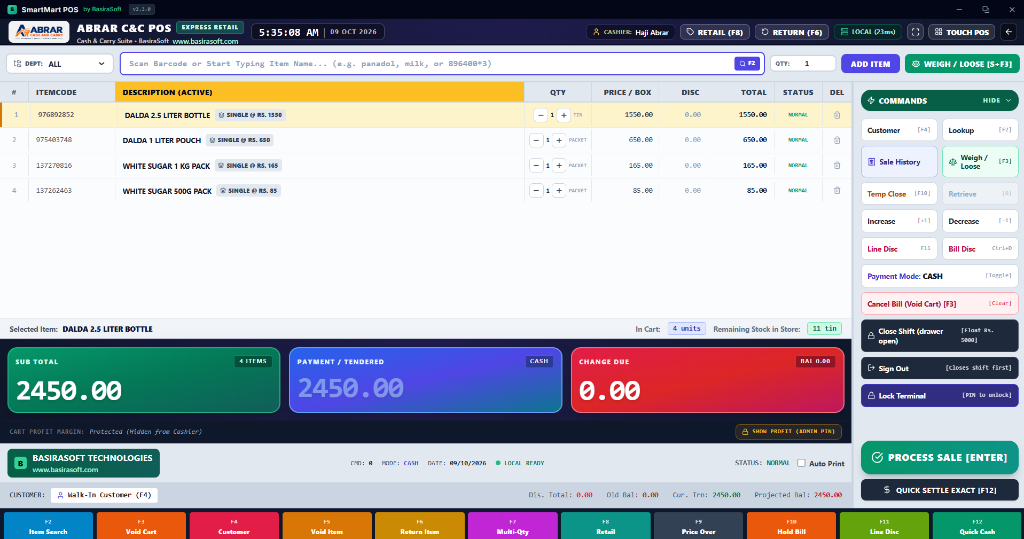Click the DESCRIPTION (ACTIVE) column header
The width and height of the screenshot is (1024, 539).
click(319, 92)
